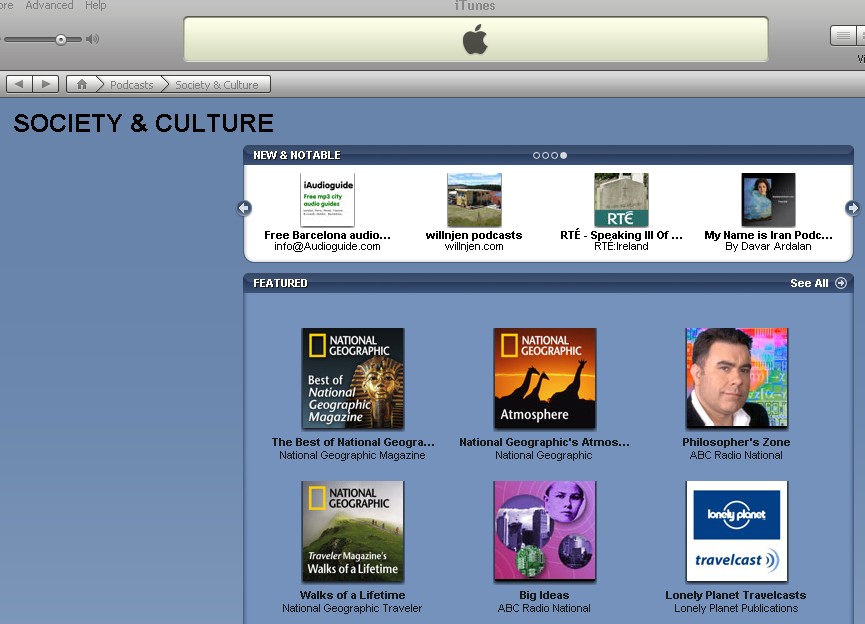Viewport: 865px width, 624px height.
Task: Click Philosopher's Zone title
Action: [736, 442]
